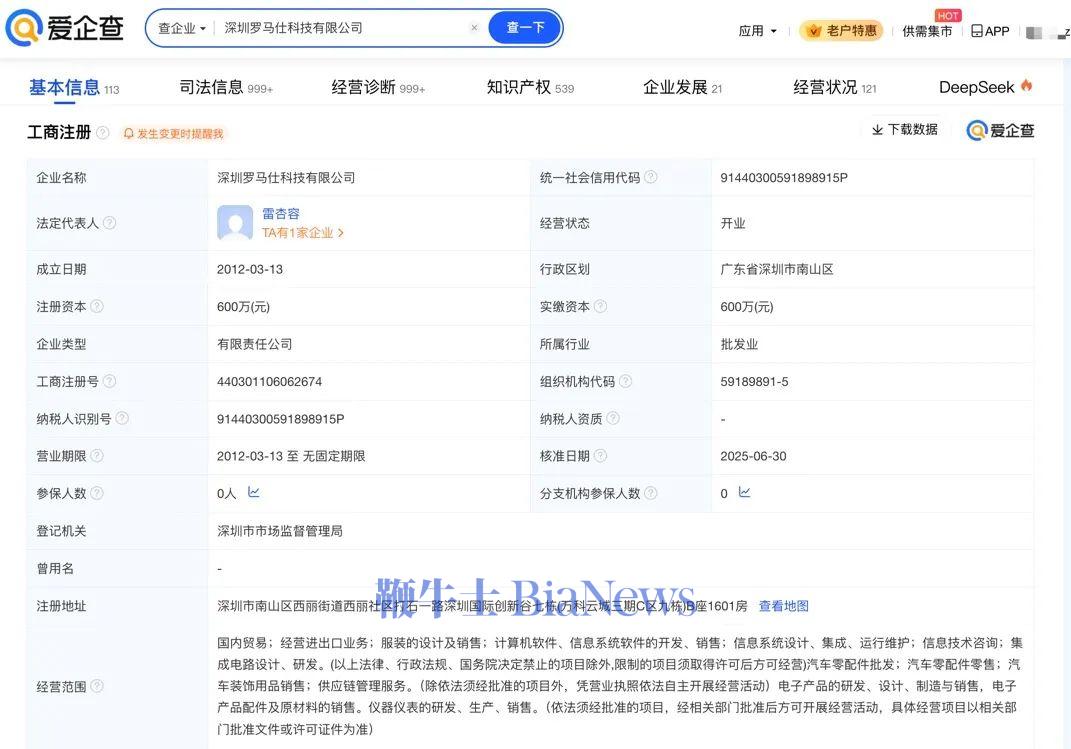Click the help icon next to 分支机构参保人数
The height and width of the screenshot is (749, 1071).
point(651,492)
